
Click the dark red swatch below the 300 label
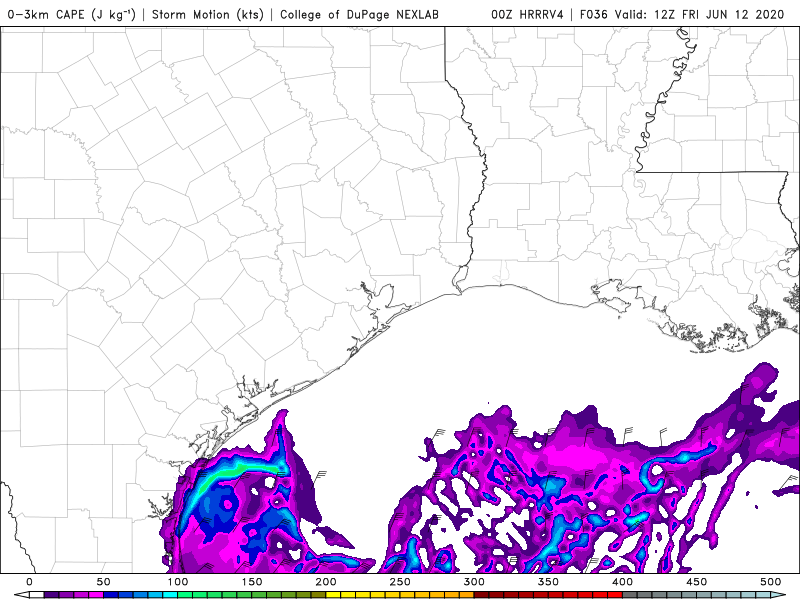(481, 594)
